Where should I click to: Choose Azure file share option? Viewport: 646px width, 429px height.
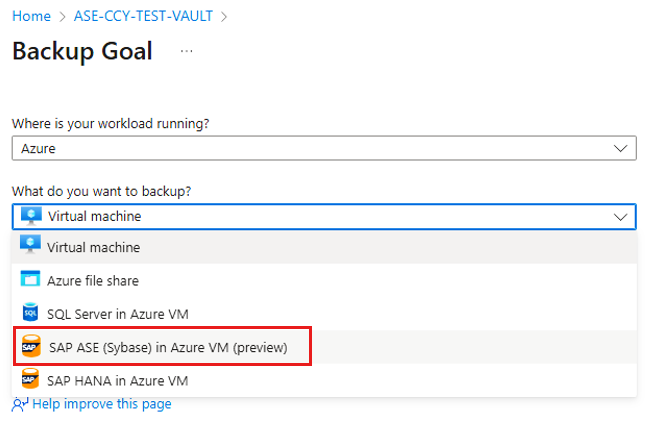point(324,281)
